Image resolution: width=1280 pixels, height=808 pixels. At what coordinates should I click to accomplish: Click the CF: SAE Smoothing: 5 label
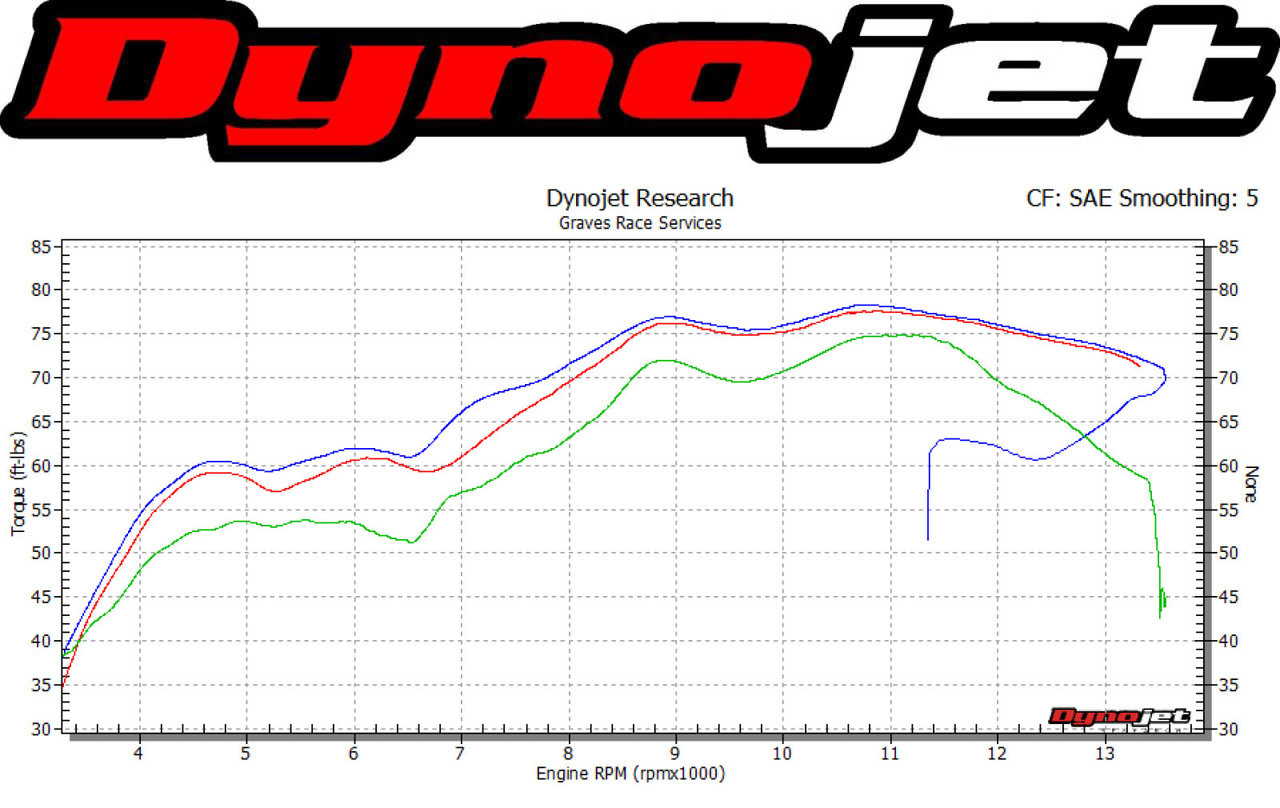[x=1142, y=198]
